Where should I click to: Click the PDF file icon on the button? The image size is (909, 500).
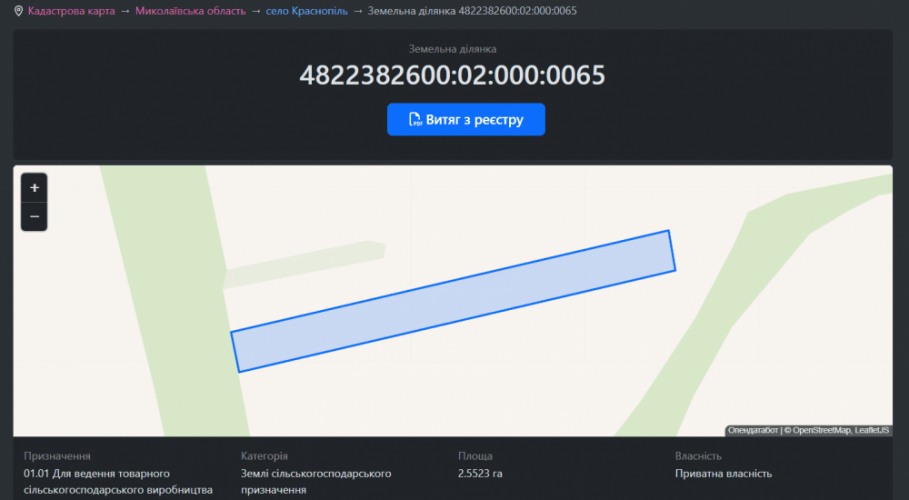coord(415,120)
